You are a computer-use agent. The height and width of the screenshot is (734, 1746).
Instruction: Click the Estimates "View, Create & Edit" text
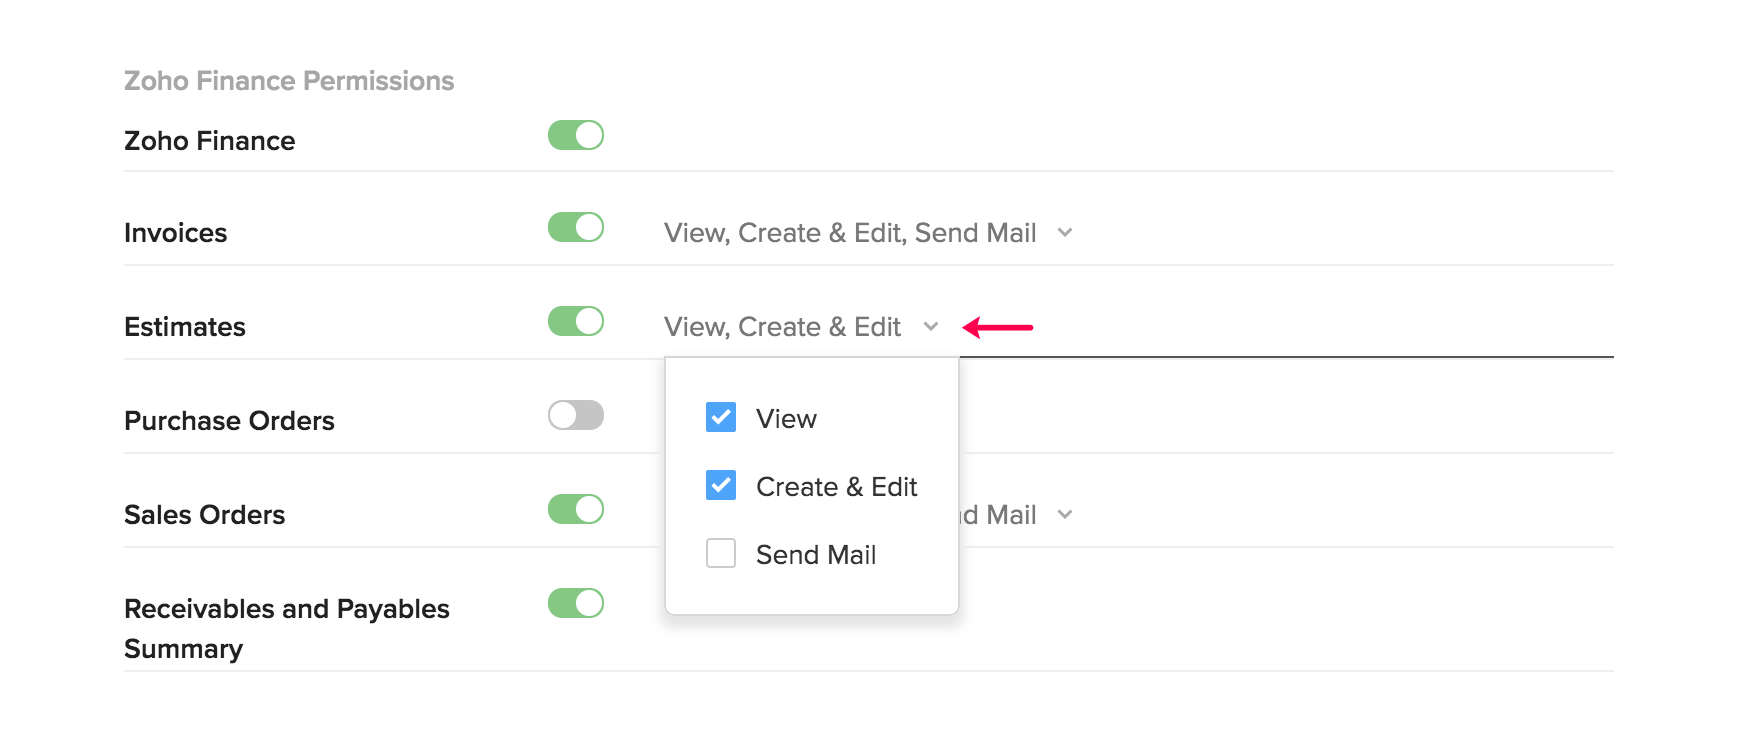click(x=783, y=327)
